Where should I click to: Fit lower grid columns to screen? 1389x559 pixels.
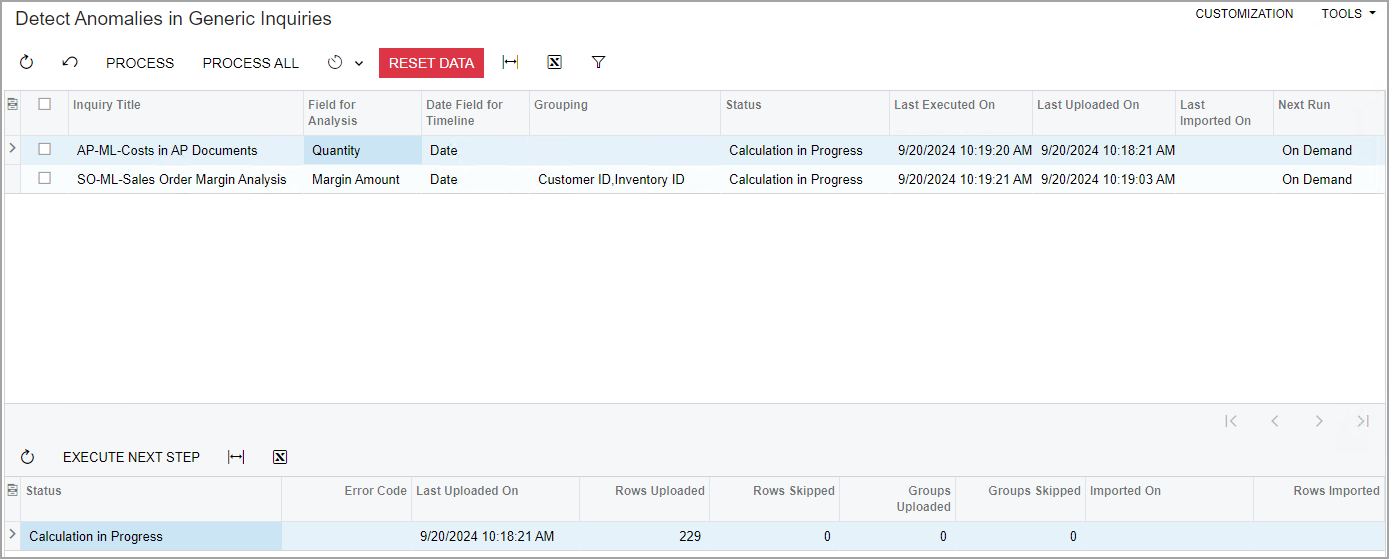[236, 457]
